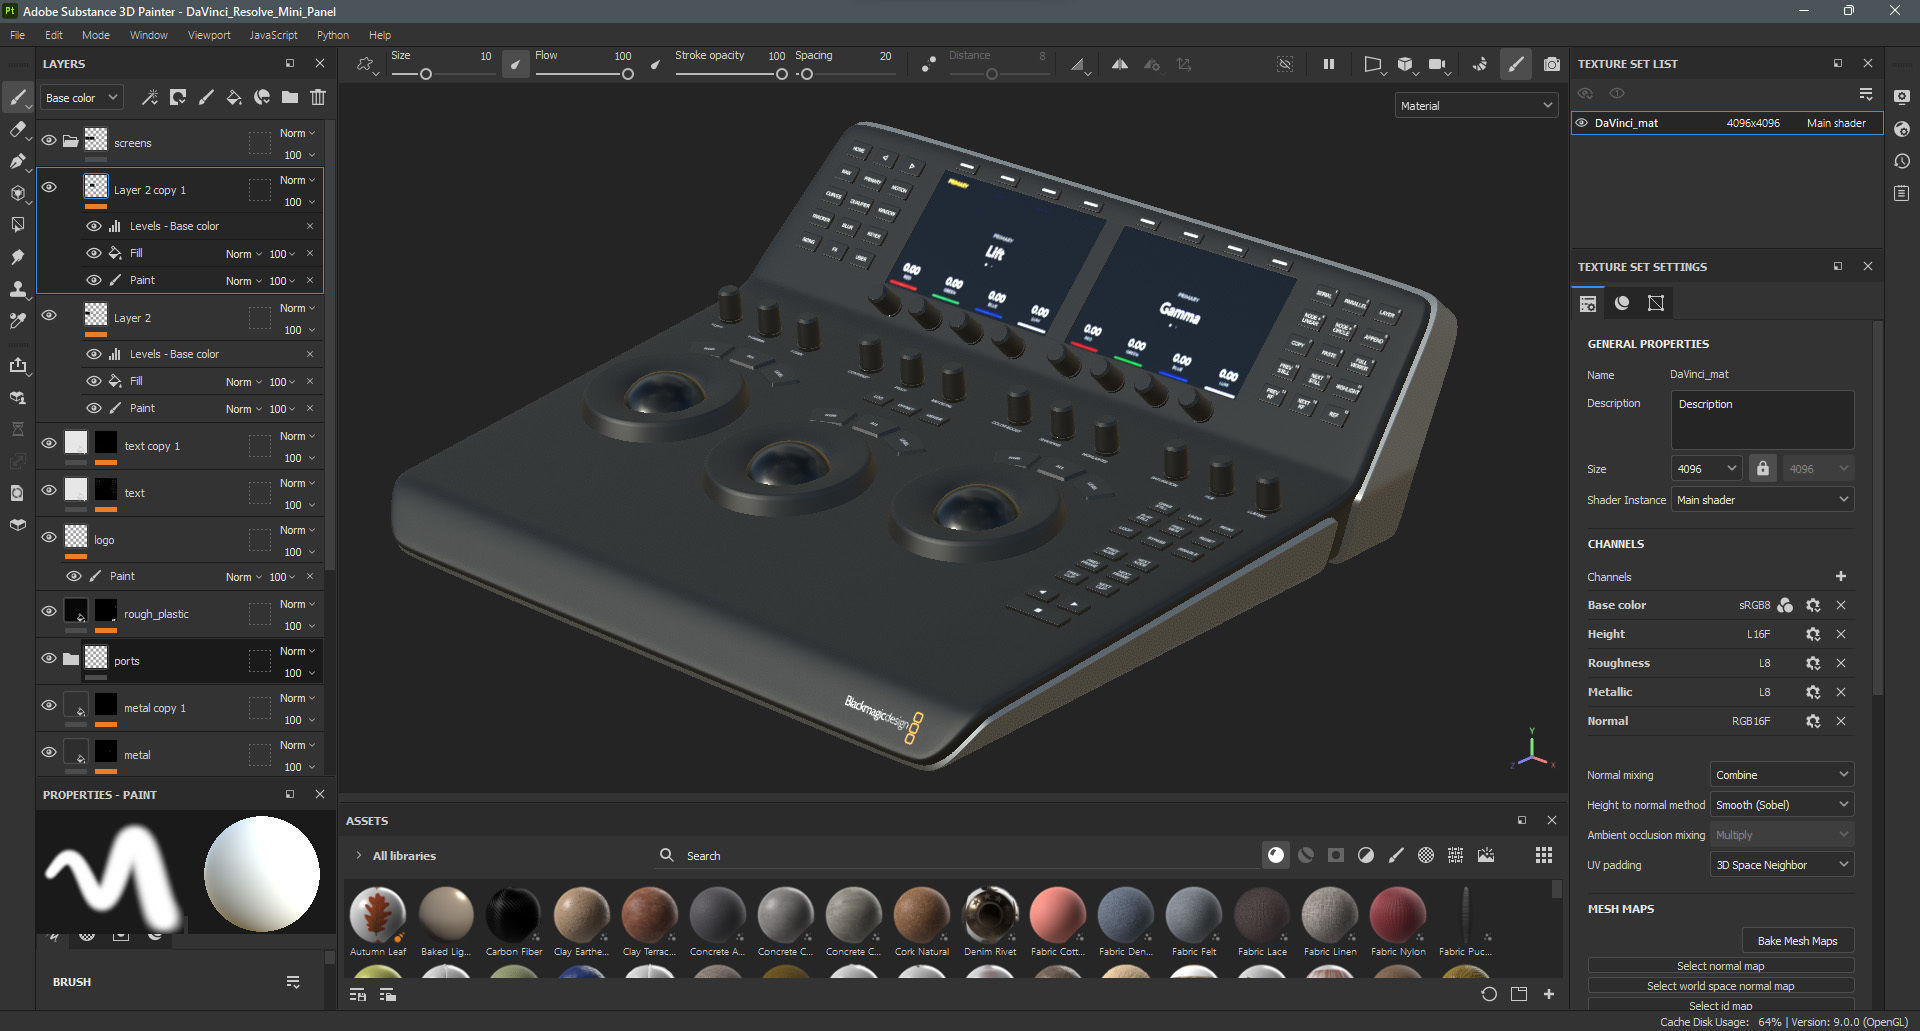Open the Base color channel dropdown
1920x1031 pixels.
tap(82, 97)
